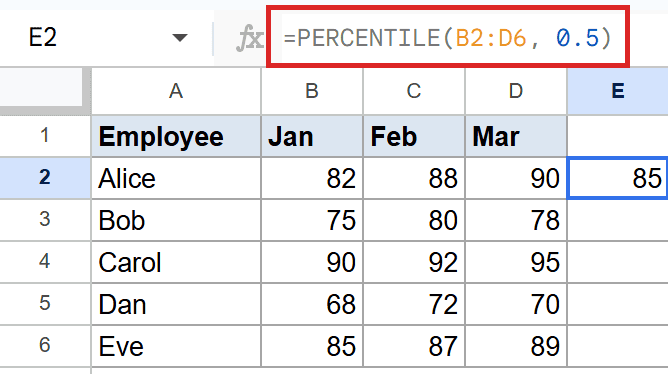Click result cell E2 showing 85

coord(618,178)
